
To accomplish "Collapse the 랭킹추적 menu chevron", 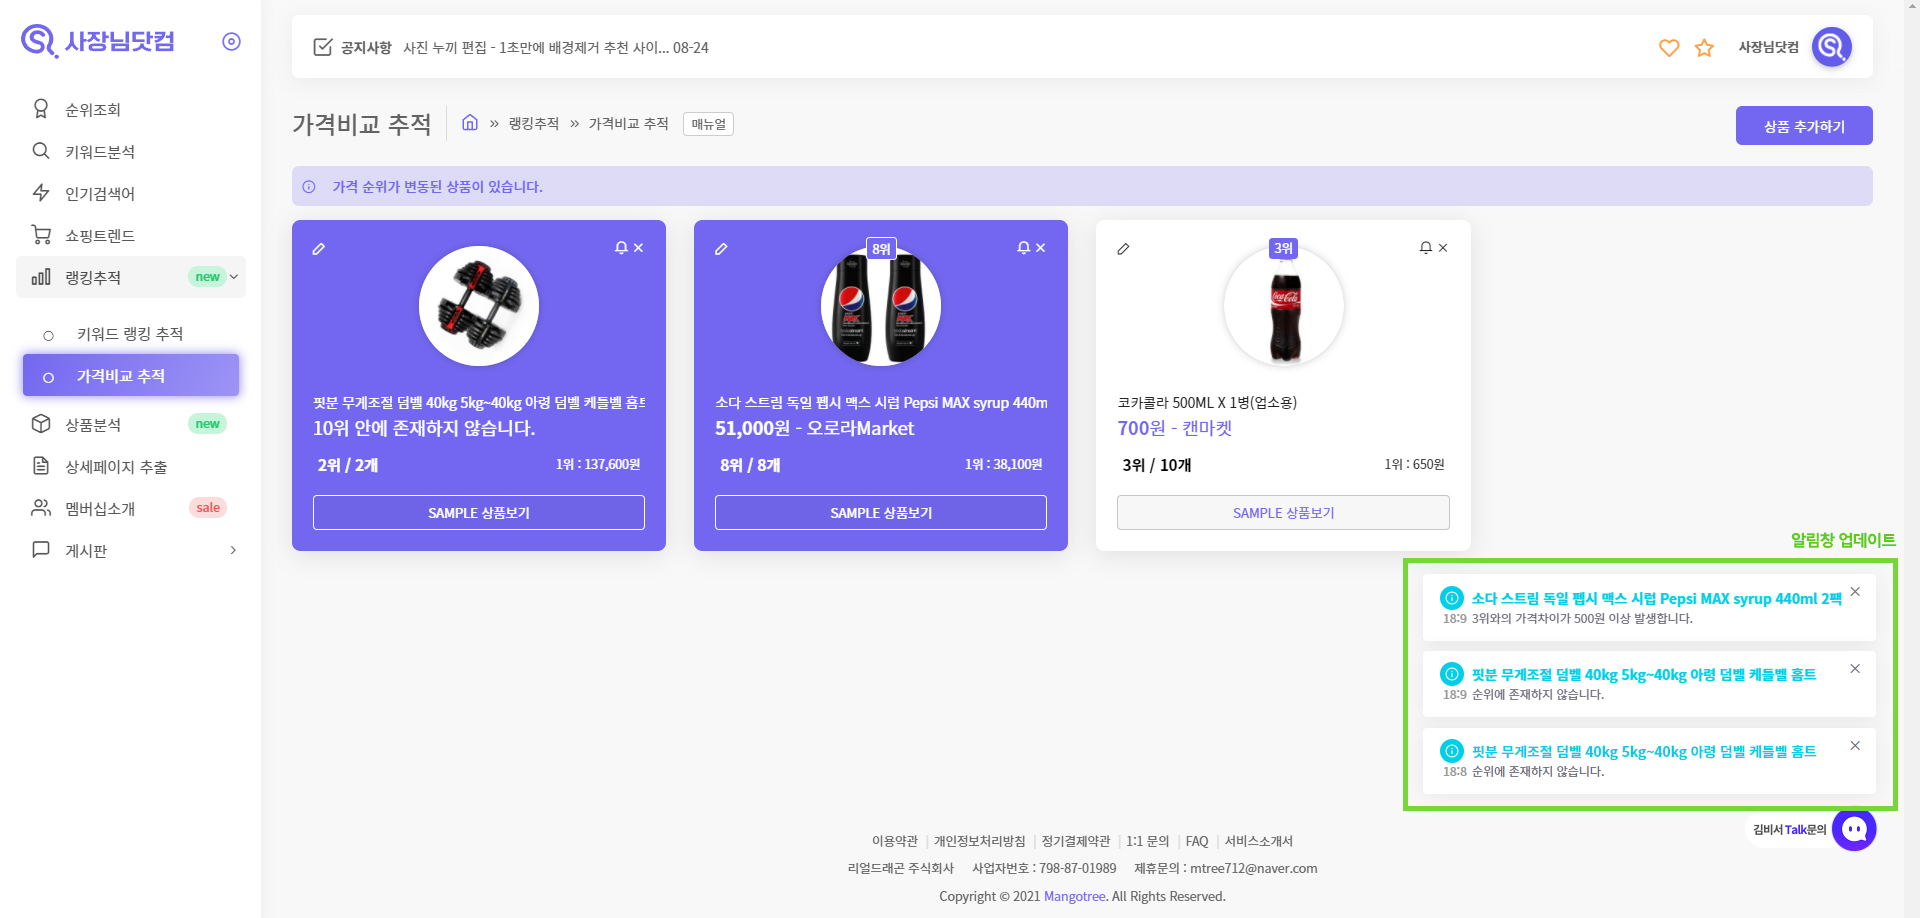I will (234, 277).
